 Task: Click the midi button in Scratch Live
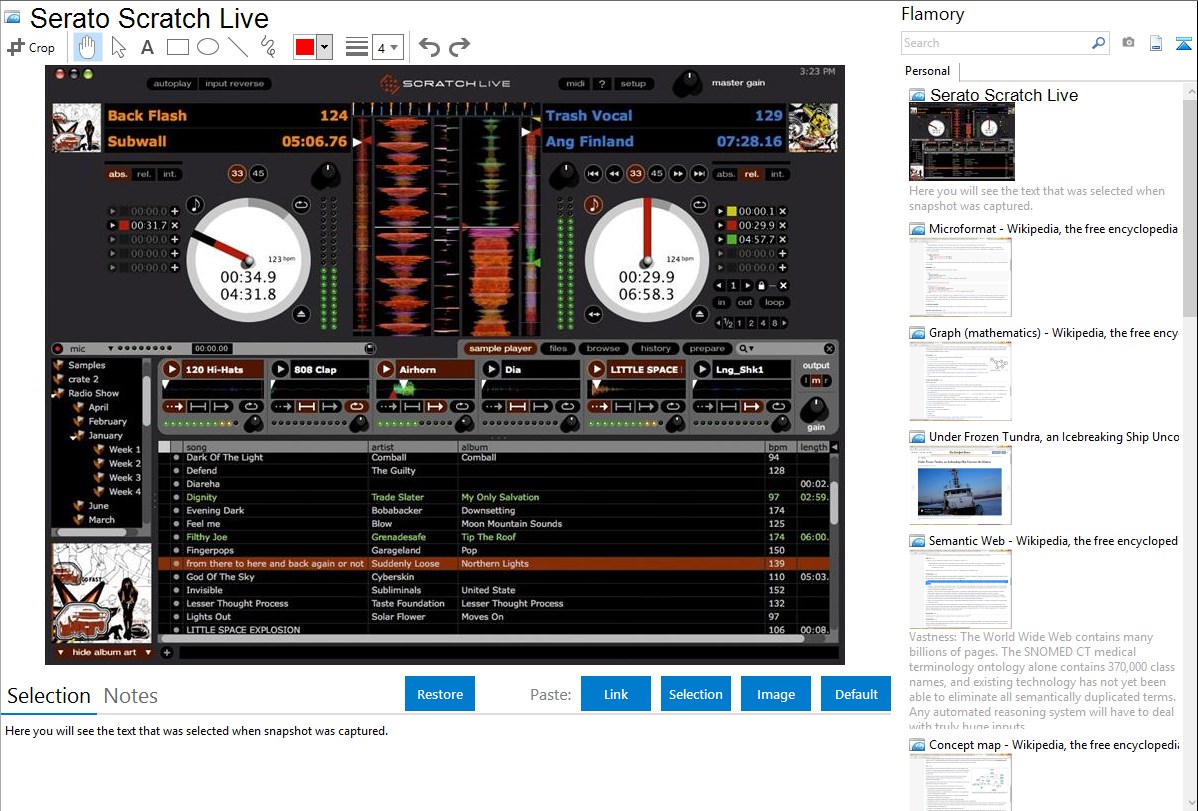(575, 83)
